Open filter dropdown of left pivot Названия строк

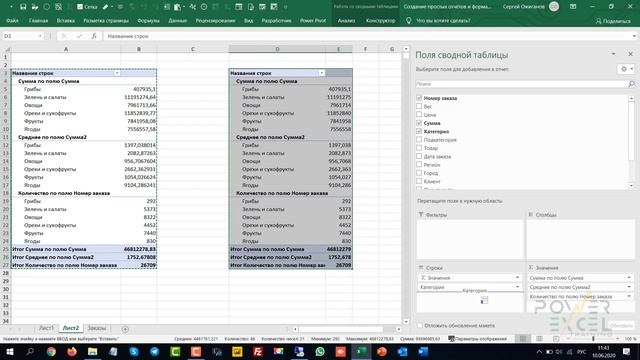pyautogui.click(x=117, y=73)
